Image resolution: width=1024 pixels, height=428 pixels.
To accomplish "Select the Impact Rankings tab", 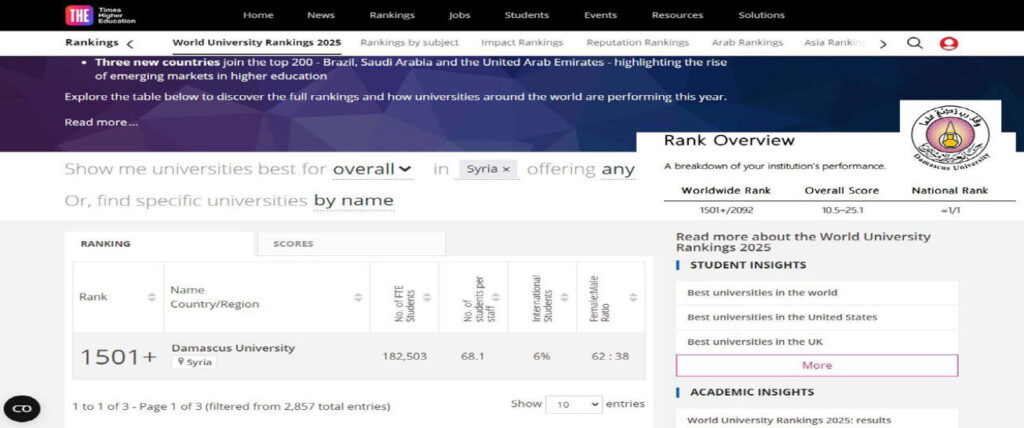I will coord(522,43).
